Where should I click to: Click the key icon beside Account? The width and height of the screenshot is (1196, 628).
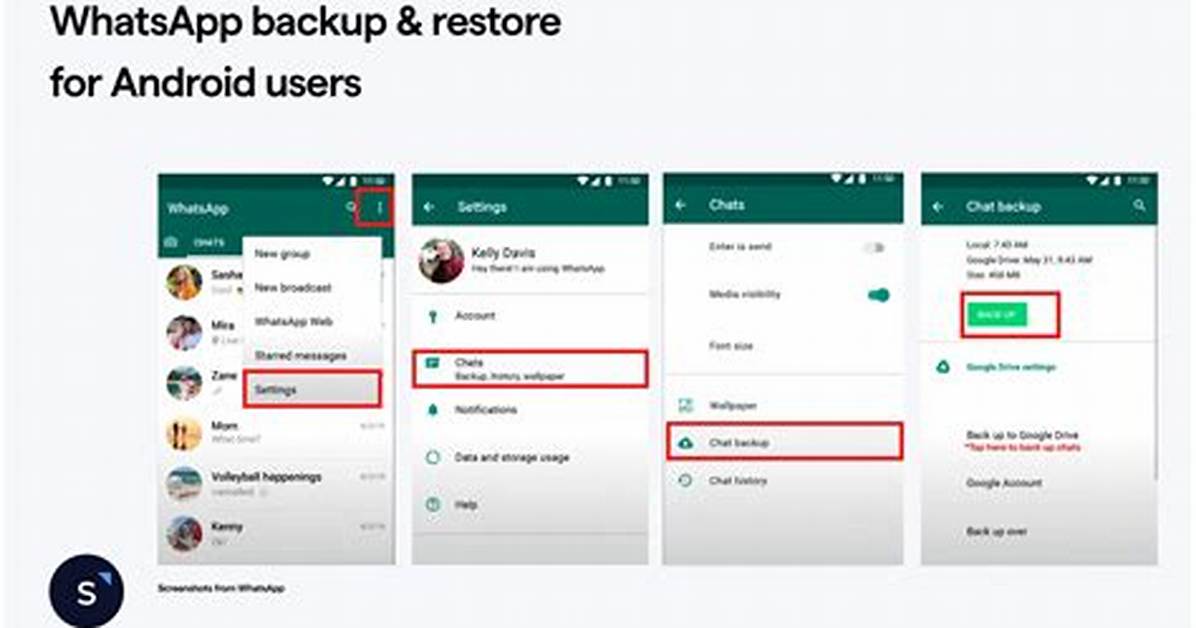pyautogui.click(x=433, y=316)
